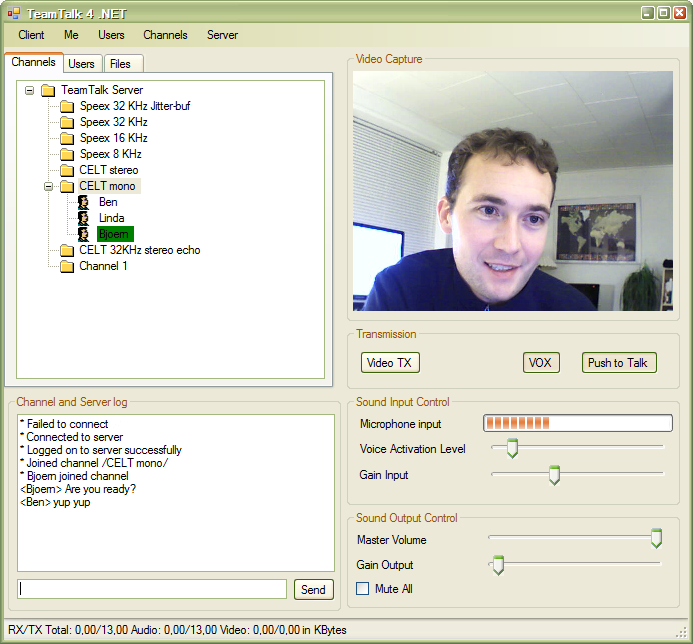The width and height of the screenshot is (693, 644).
Task: Click the chat message input field
Action: pos(152,589)
